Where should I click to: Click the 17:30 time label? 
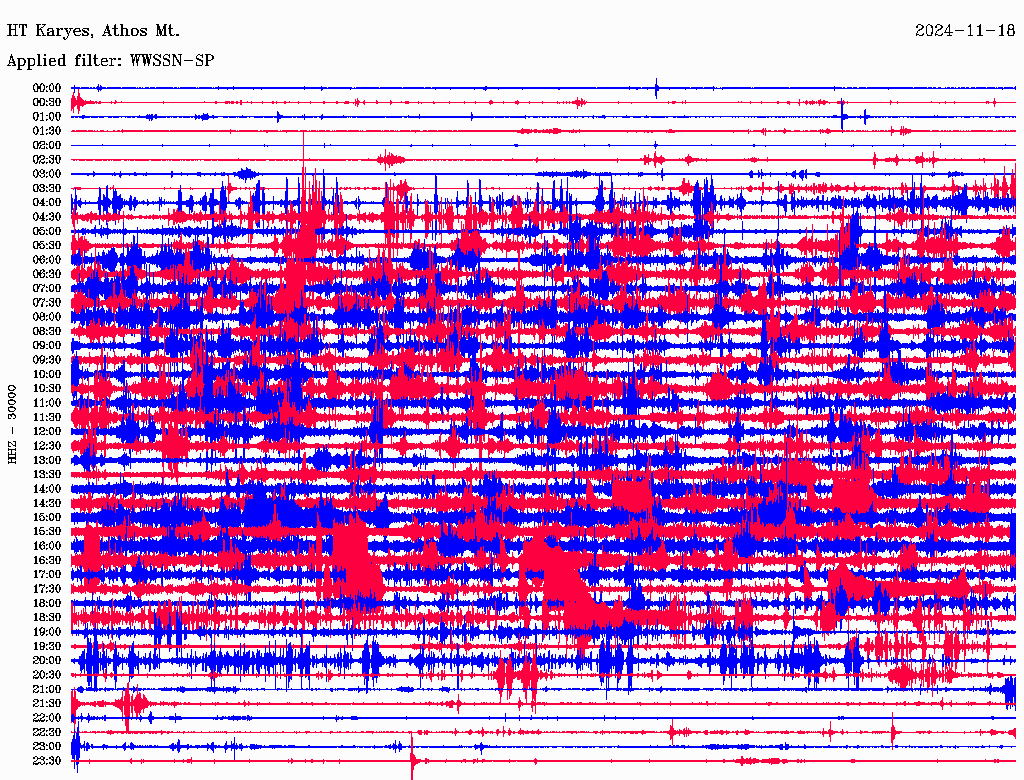[x=47, y=589]
